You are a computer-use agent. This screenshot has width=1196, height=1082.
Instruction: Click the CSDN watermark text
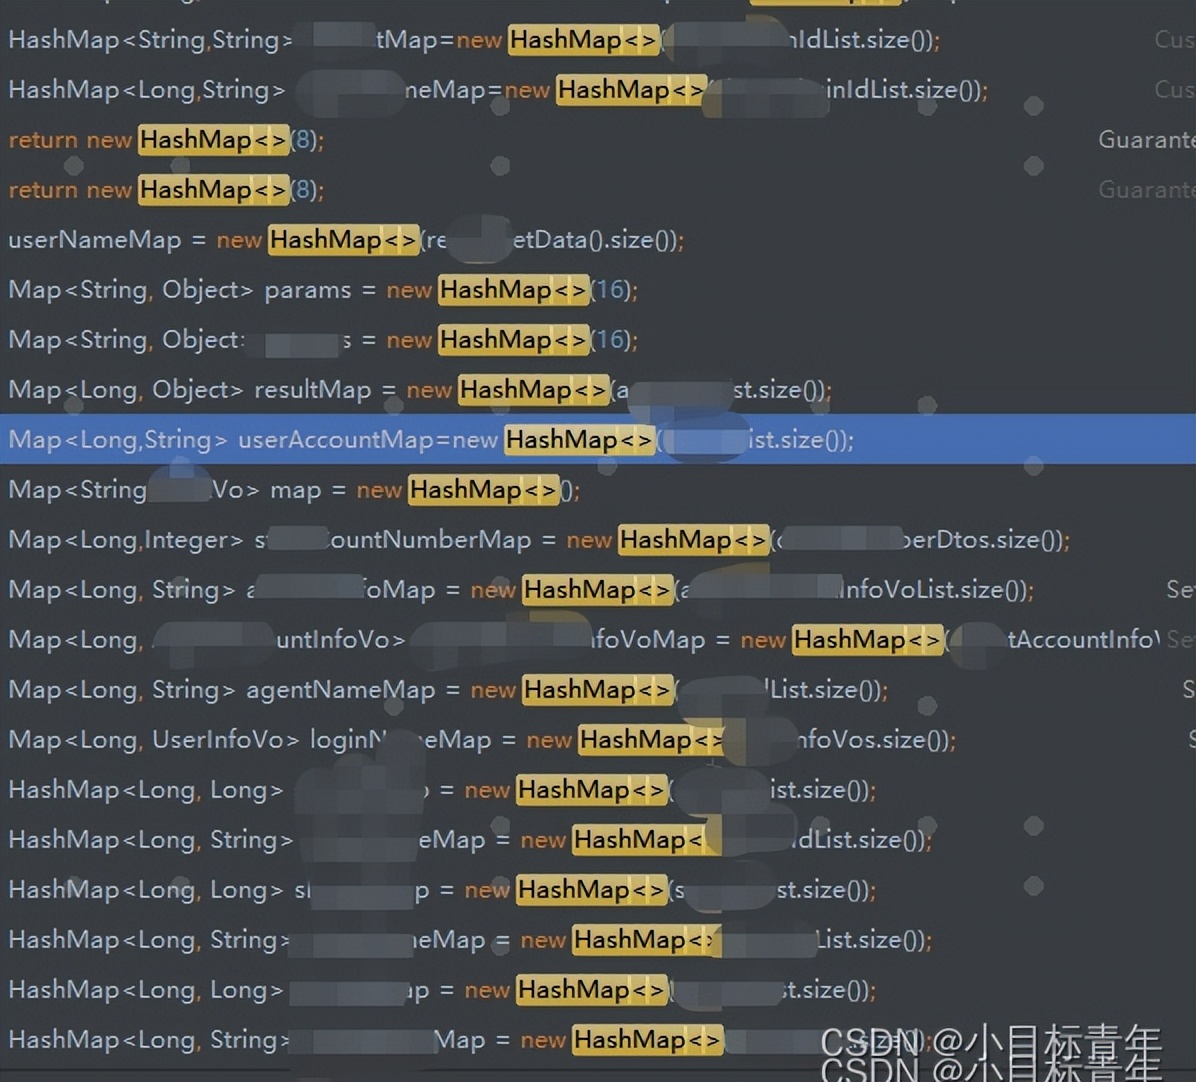(990, 1050)
